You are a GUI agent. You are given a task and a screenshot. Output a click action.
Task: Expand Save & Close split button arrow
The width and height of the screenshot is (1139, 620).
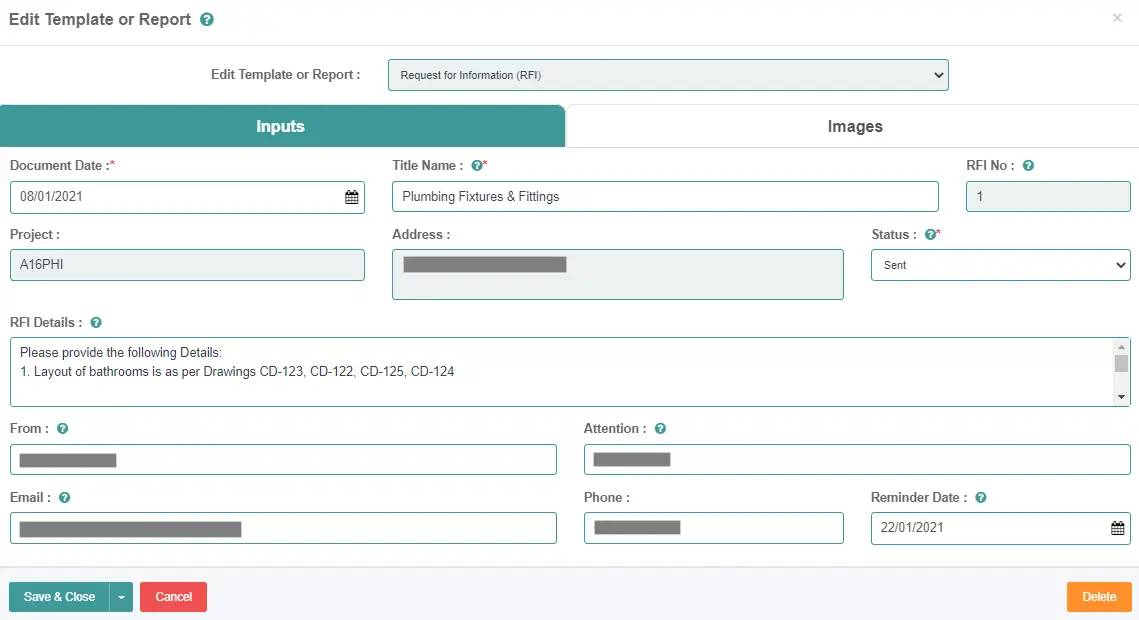121,597
